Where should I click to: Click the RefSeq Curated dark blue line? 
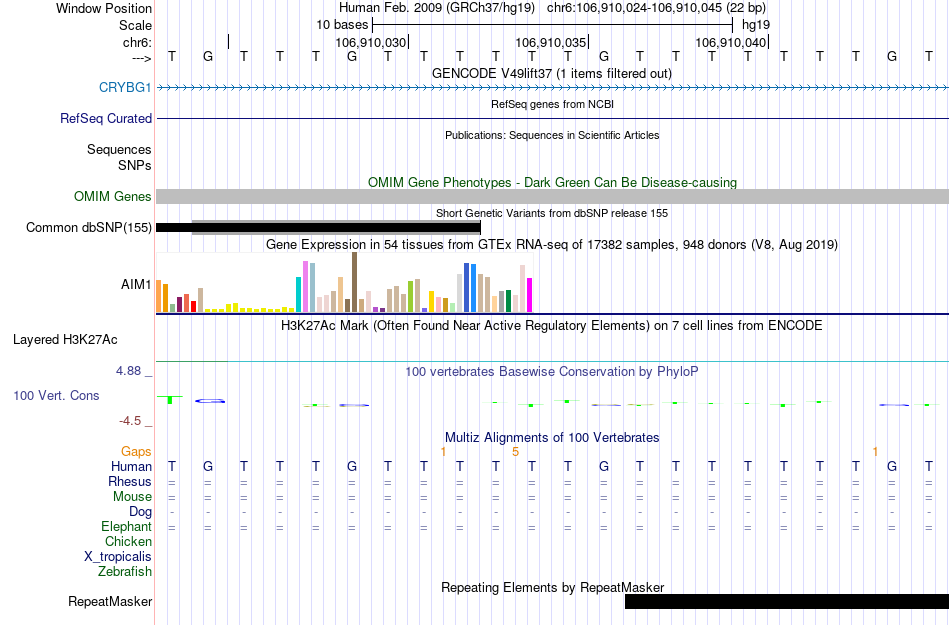coord(552,118)
